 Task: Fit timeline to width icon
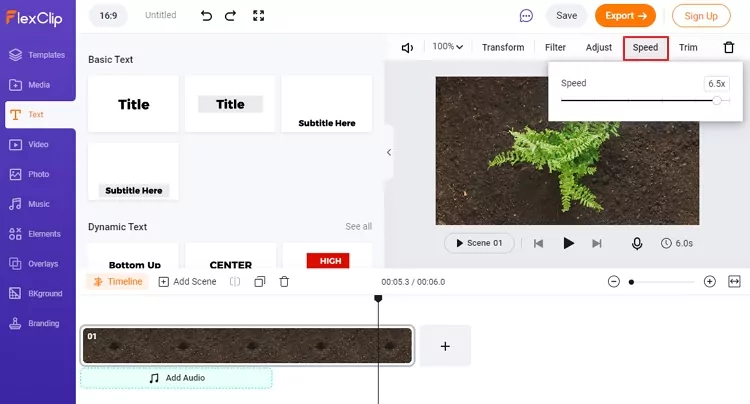point(734,282)
